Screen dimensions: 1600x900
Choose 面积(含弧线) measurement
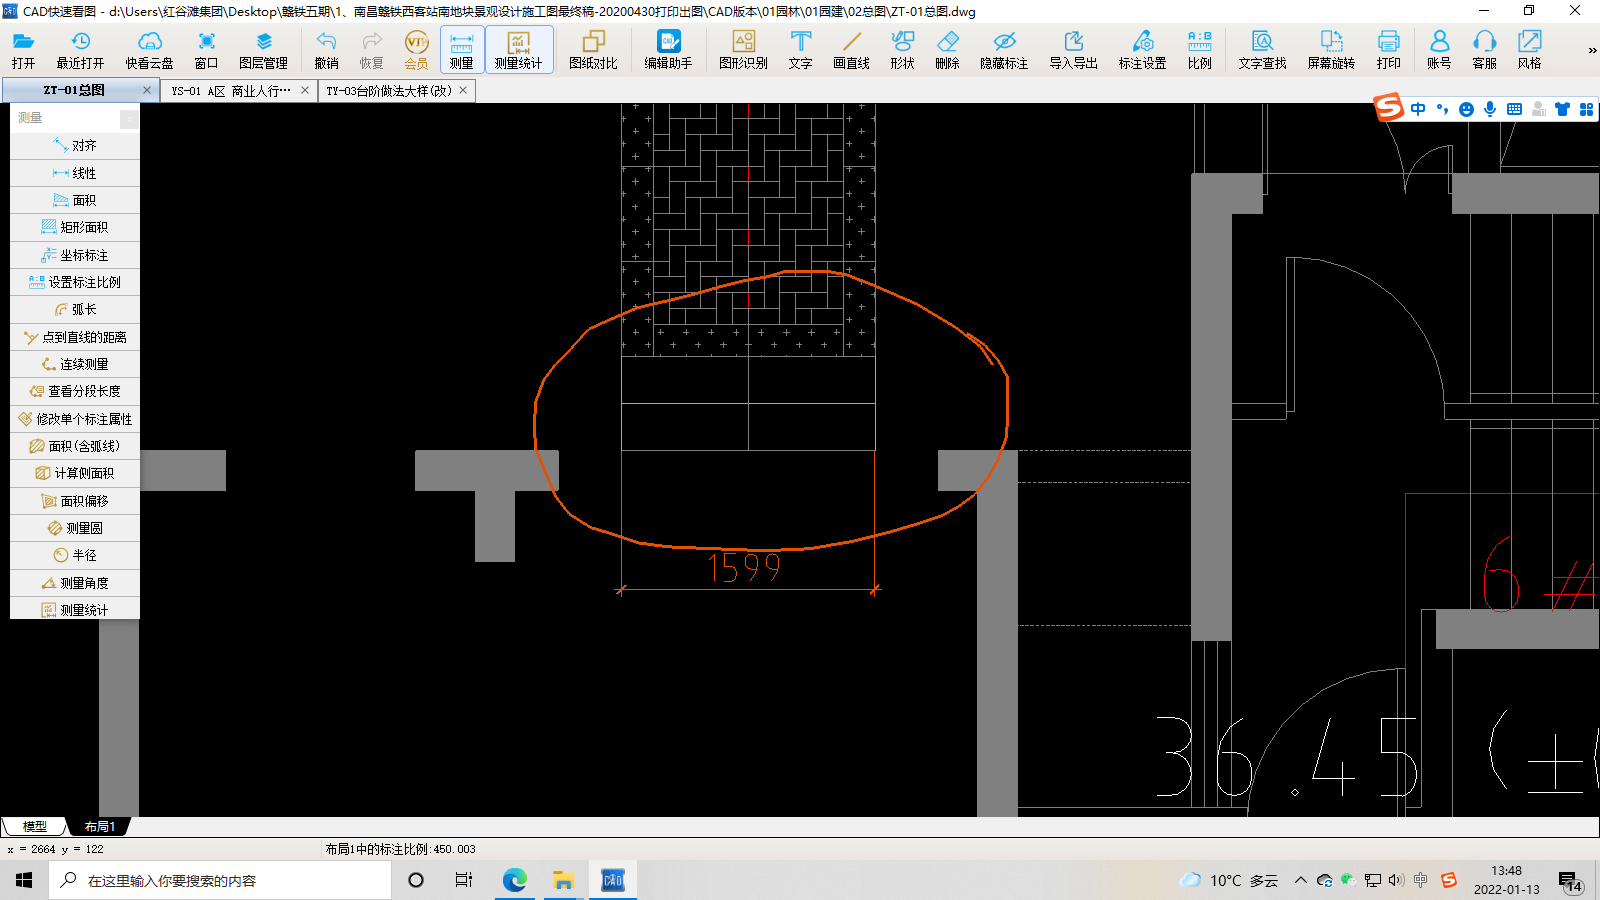[x=75, y=446]
